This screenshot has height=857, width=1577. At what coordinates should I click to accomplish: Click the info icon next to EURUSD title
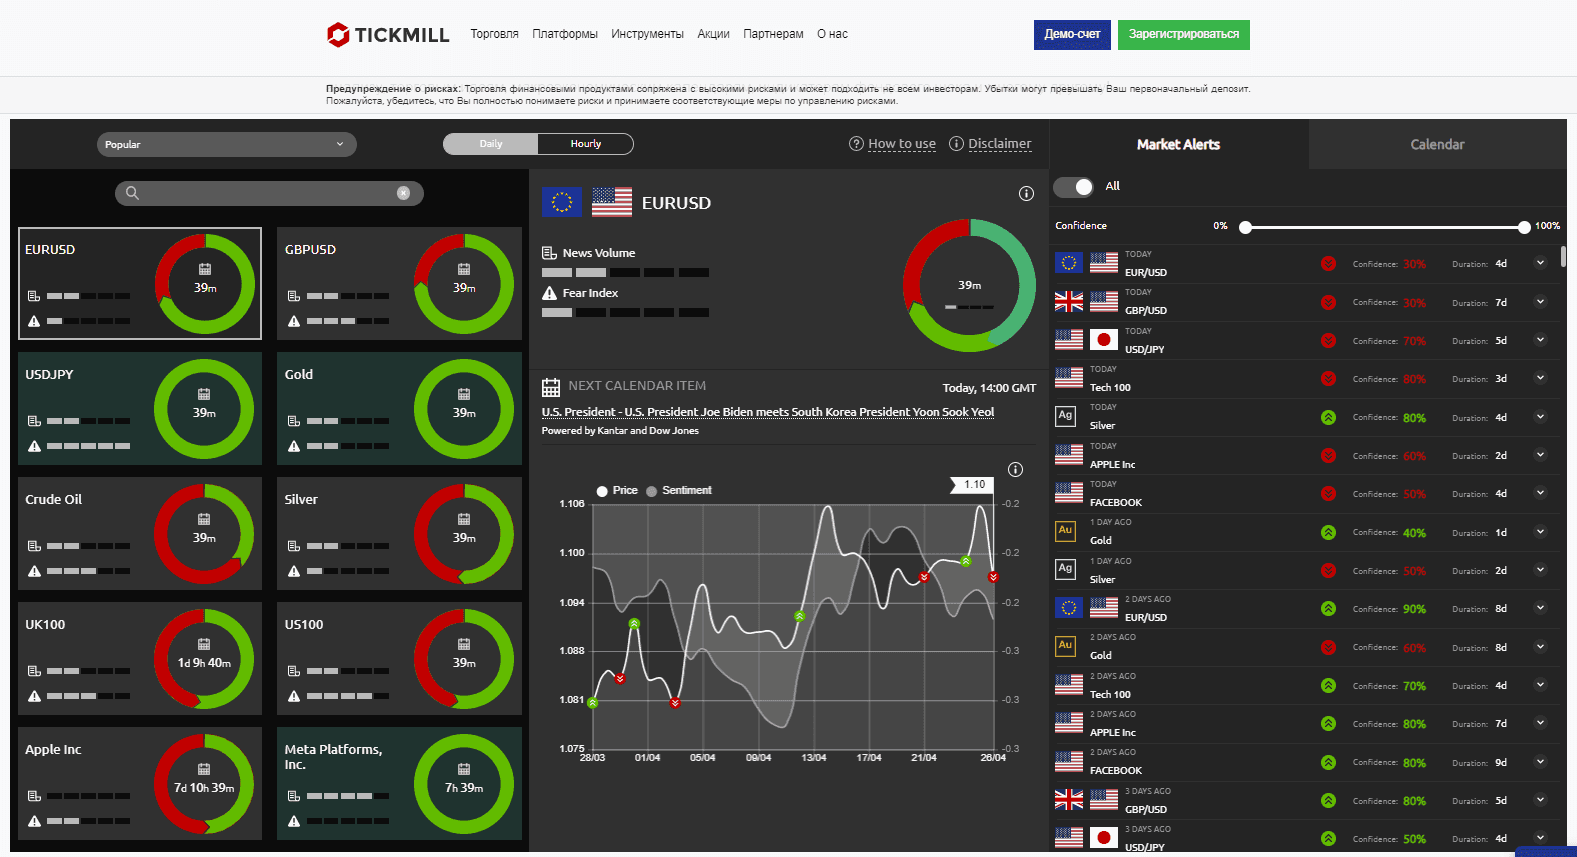(1026, 194)
